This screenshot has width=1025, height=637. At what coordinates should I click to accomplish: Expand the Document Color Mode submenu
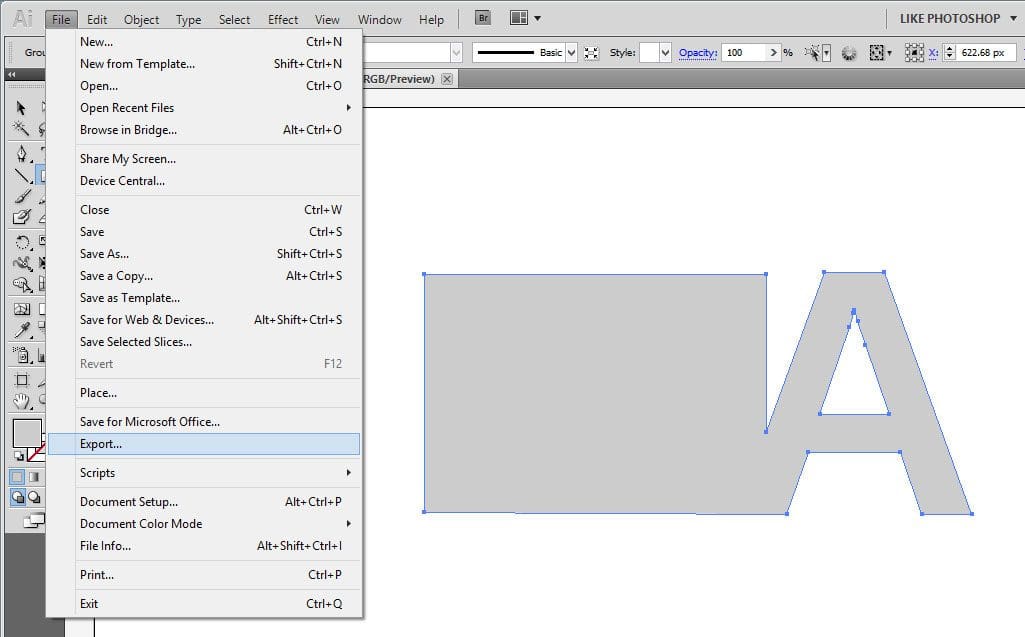point(348,523)
